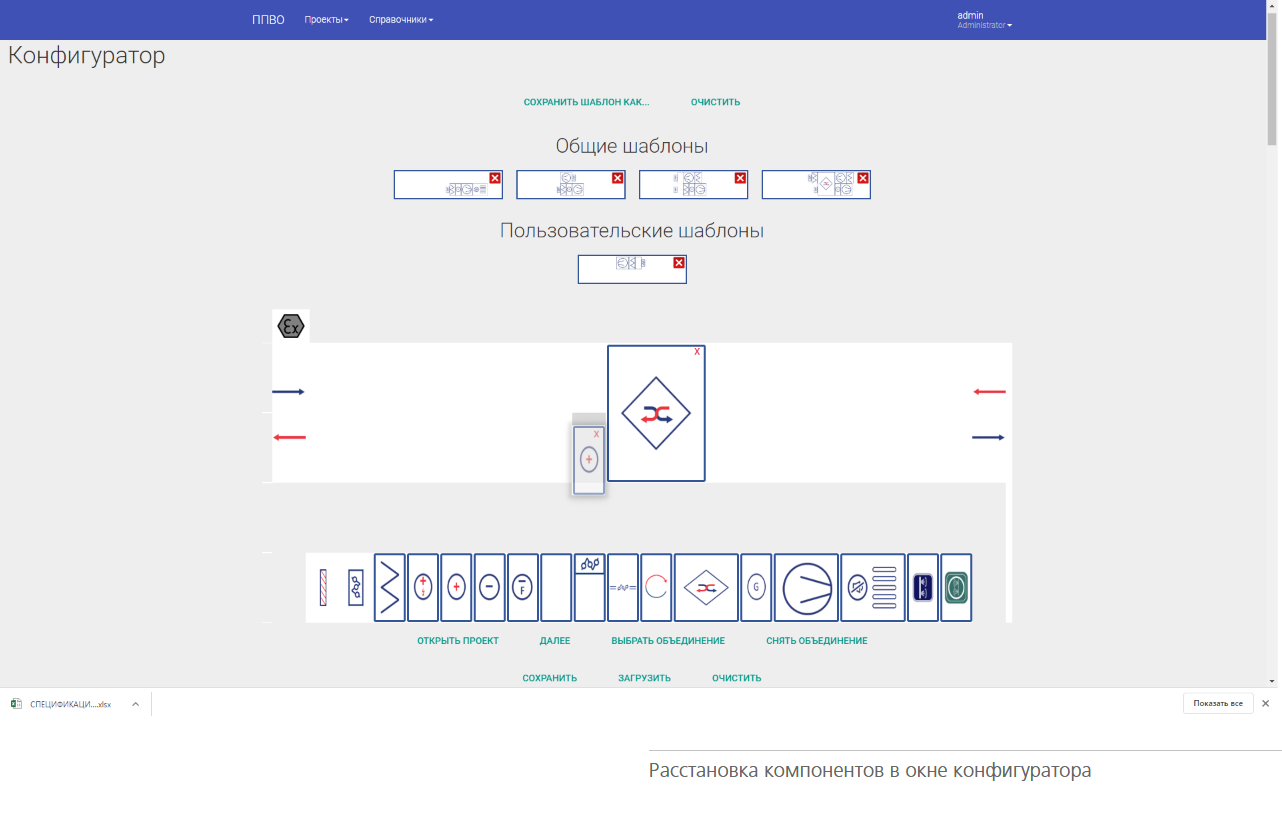Open the downloaded СПЕЦИФИКАЦИ...xlsx file
This screenshot has width=1282, height=813.
(x=62, y=704)
